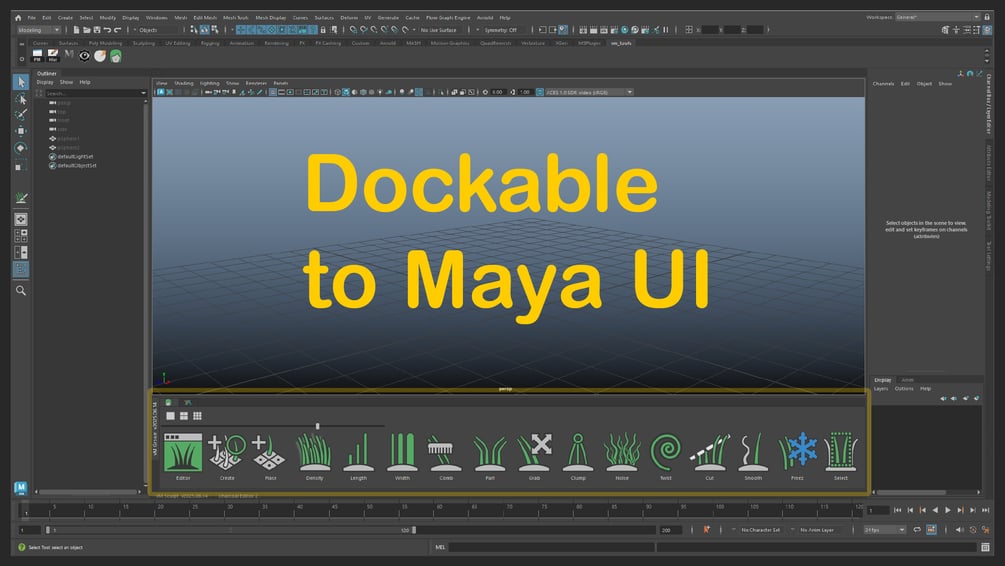1005x566 pixels.
Task: Click the magnifier search icon in toolbox
Action: pyautogui.click(x=21, y=290)
